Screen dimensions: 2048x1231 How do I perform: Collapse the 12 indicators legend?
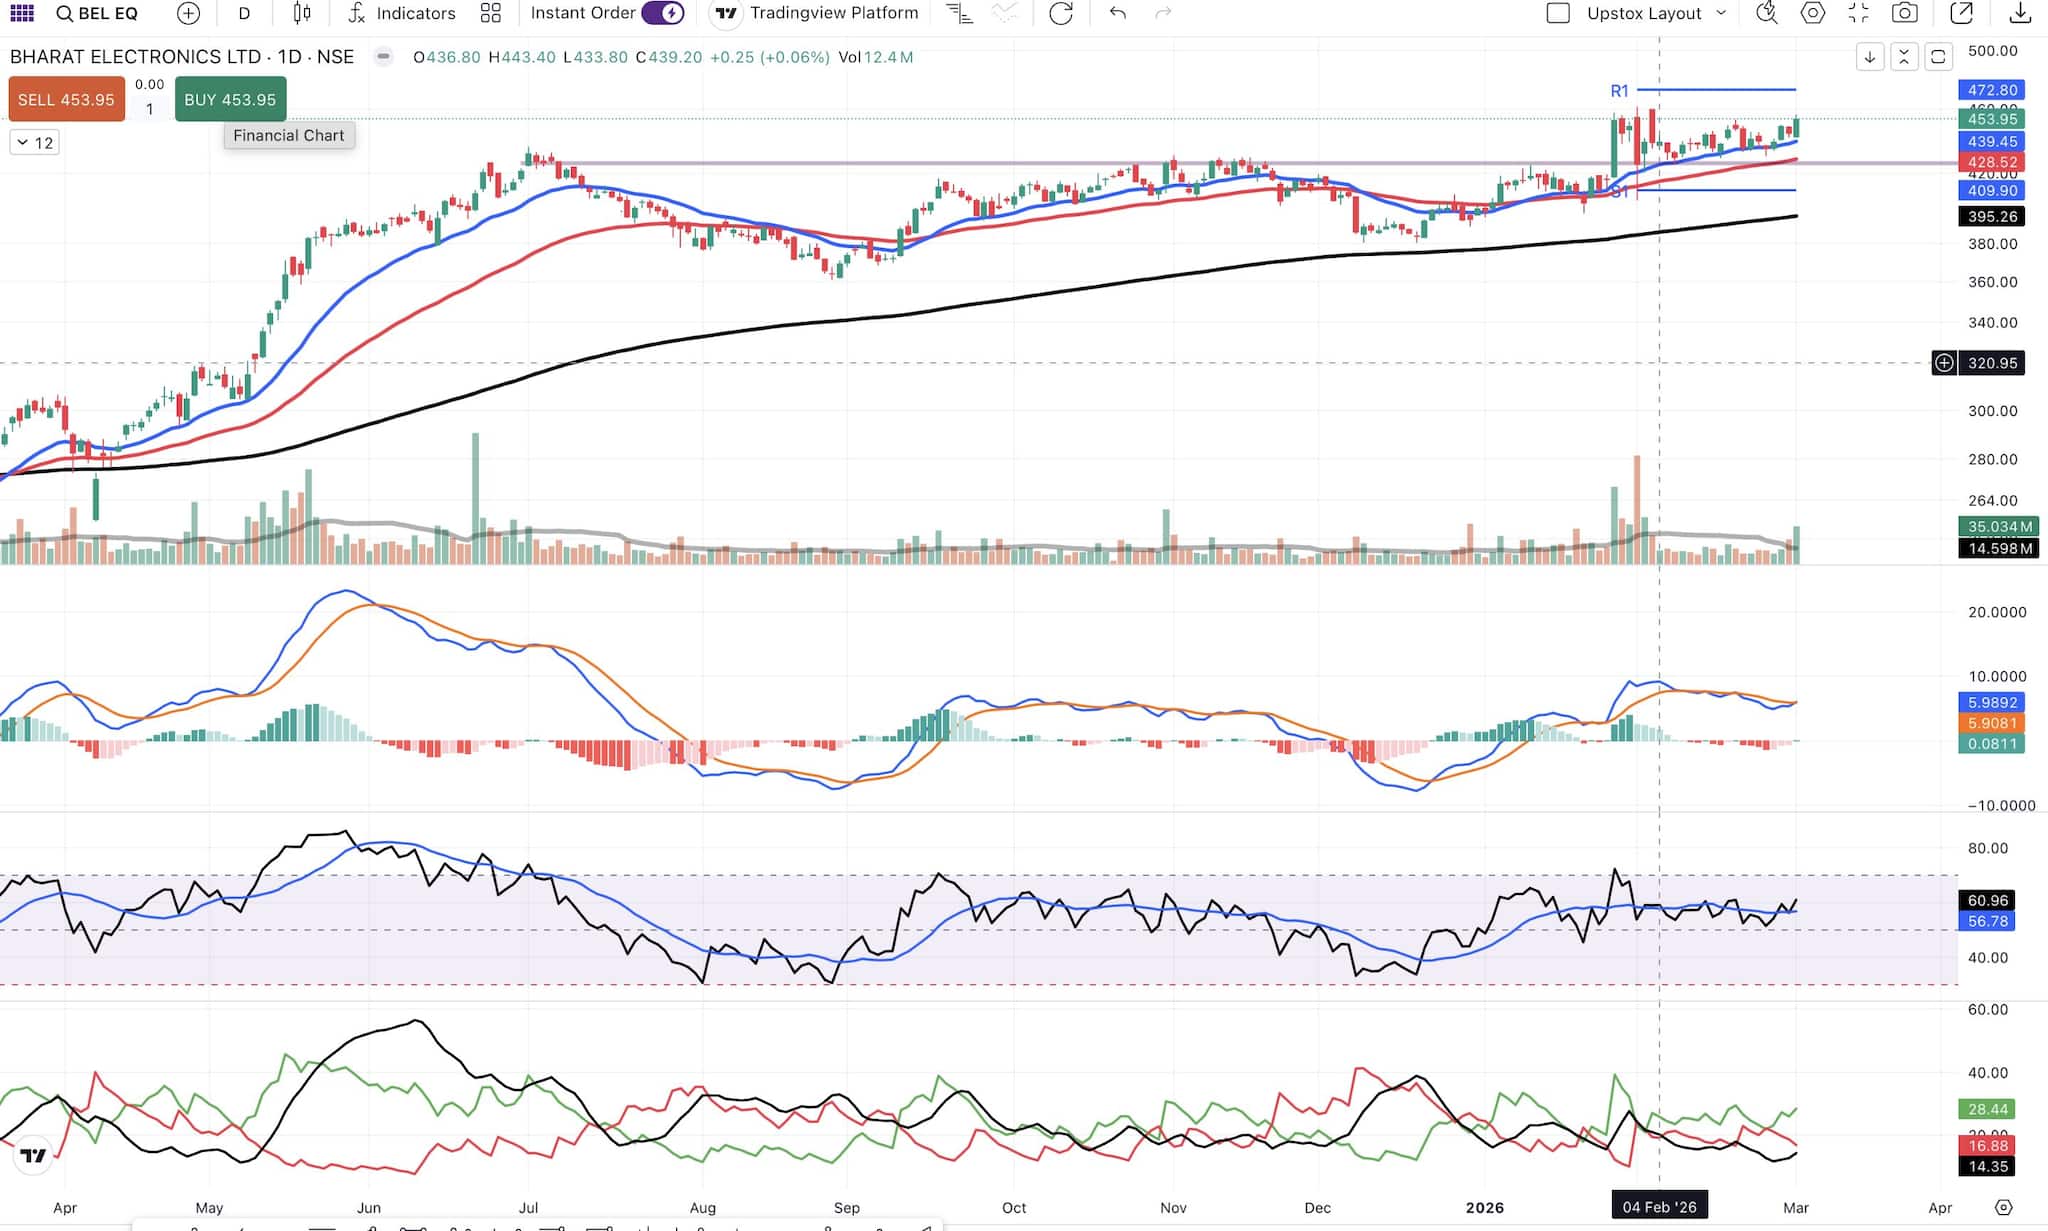[35, 143]
